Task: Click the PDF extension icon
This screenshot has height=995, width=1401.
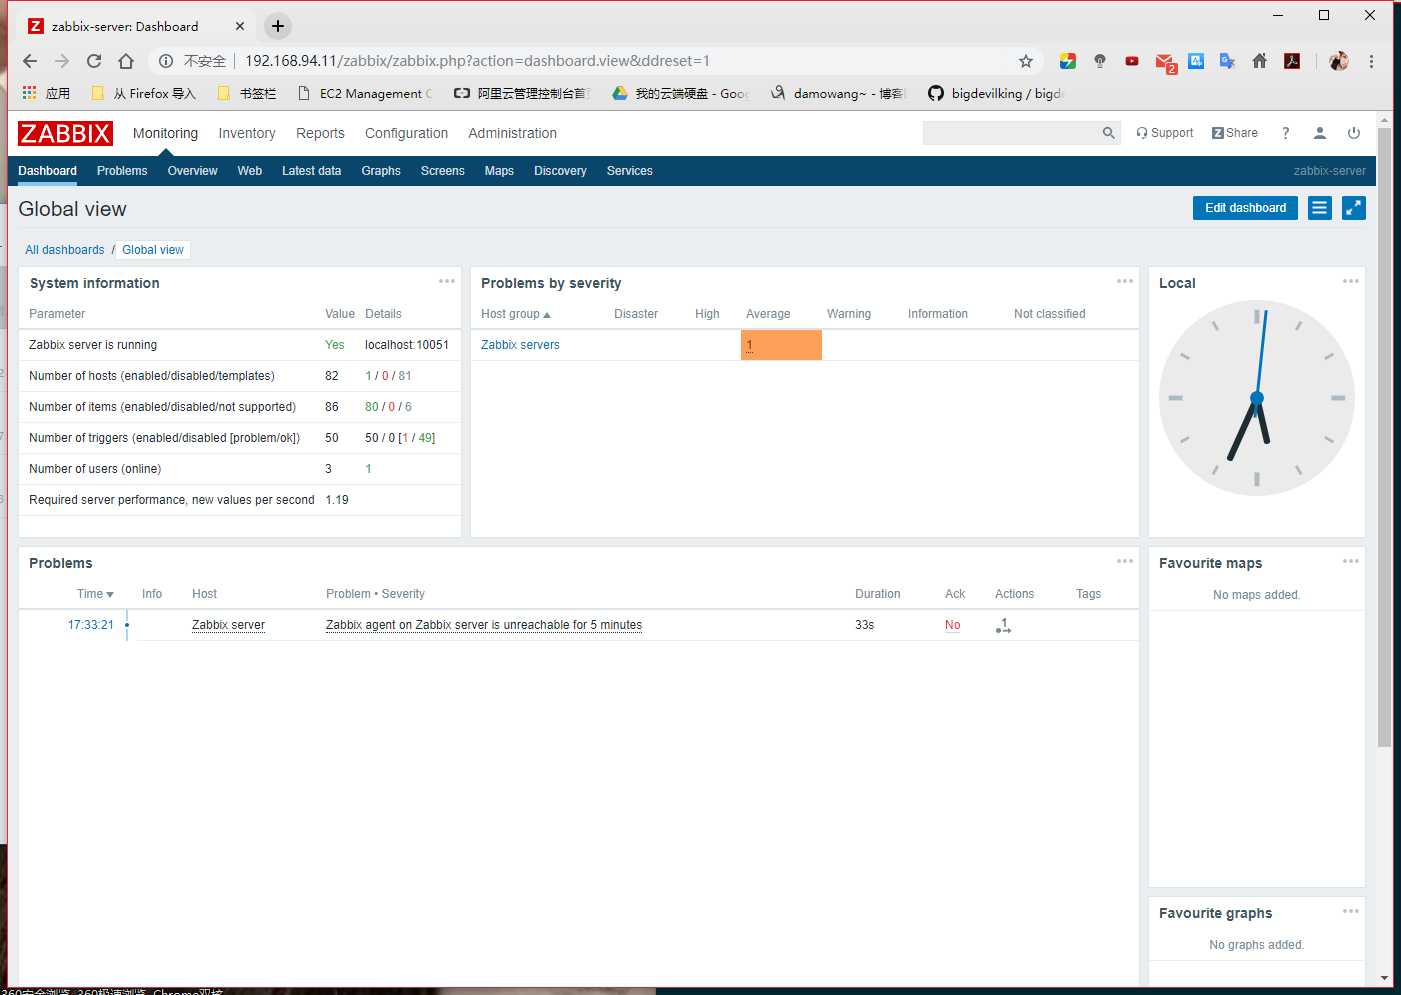Action: (x=1292, y=61)
